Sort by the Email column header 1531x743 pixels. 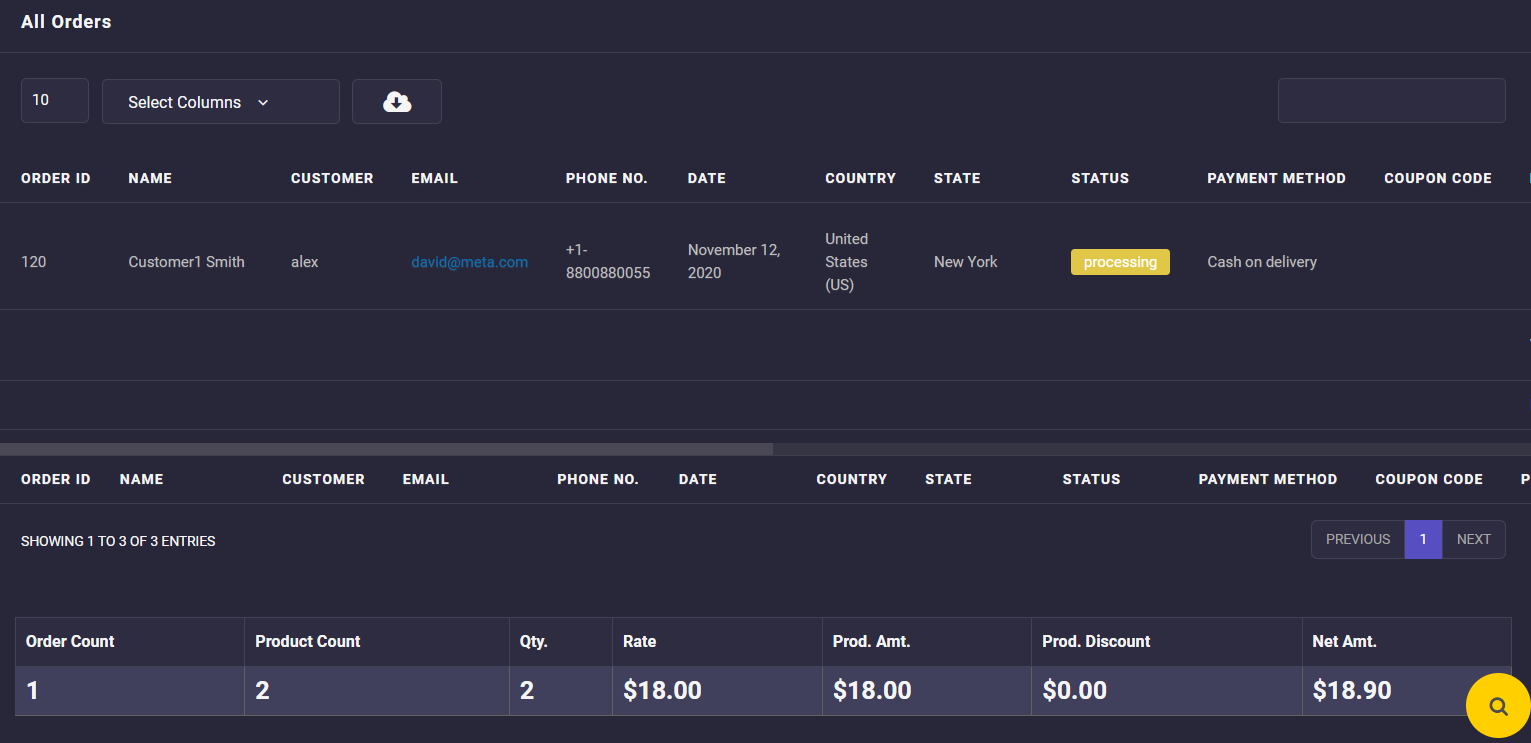tap(434, 178)
